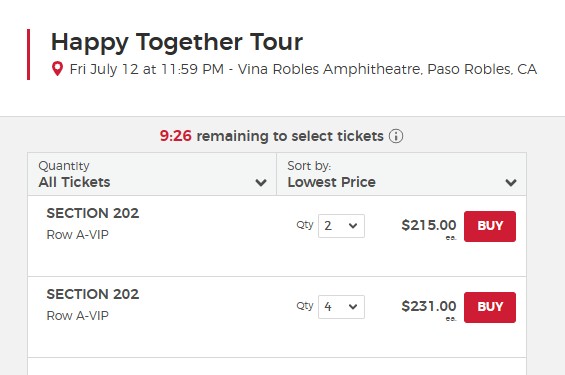
Task: Select the second SECTION 202 listing heading
Action: [x=93, y=294]
